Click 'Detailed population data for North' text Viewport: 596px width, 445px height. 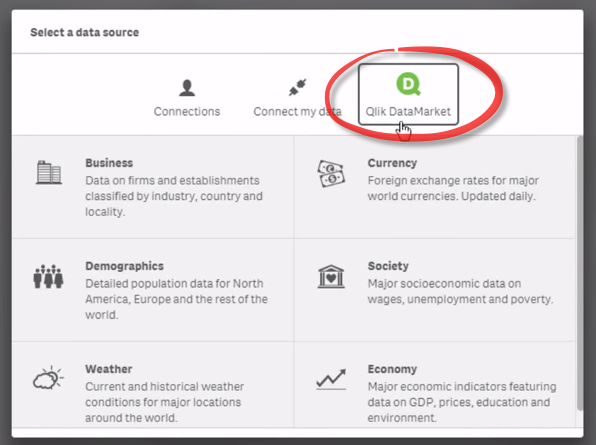click(x=174, y=283)
